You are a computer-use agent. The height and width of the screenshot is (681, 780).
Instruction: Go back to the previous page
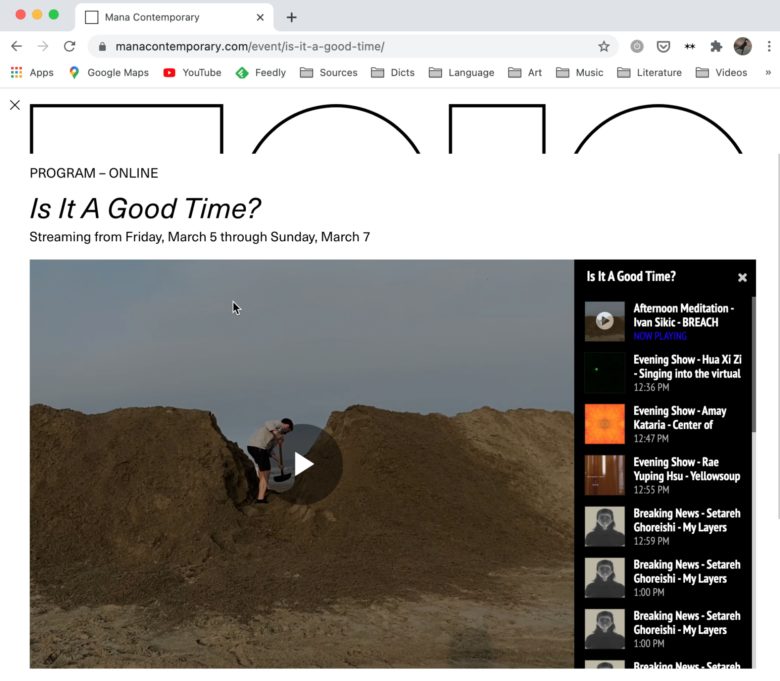17,46
